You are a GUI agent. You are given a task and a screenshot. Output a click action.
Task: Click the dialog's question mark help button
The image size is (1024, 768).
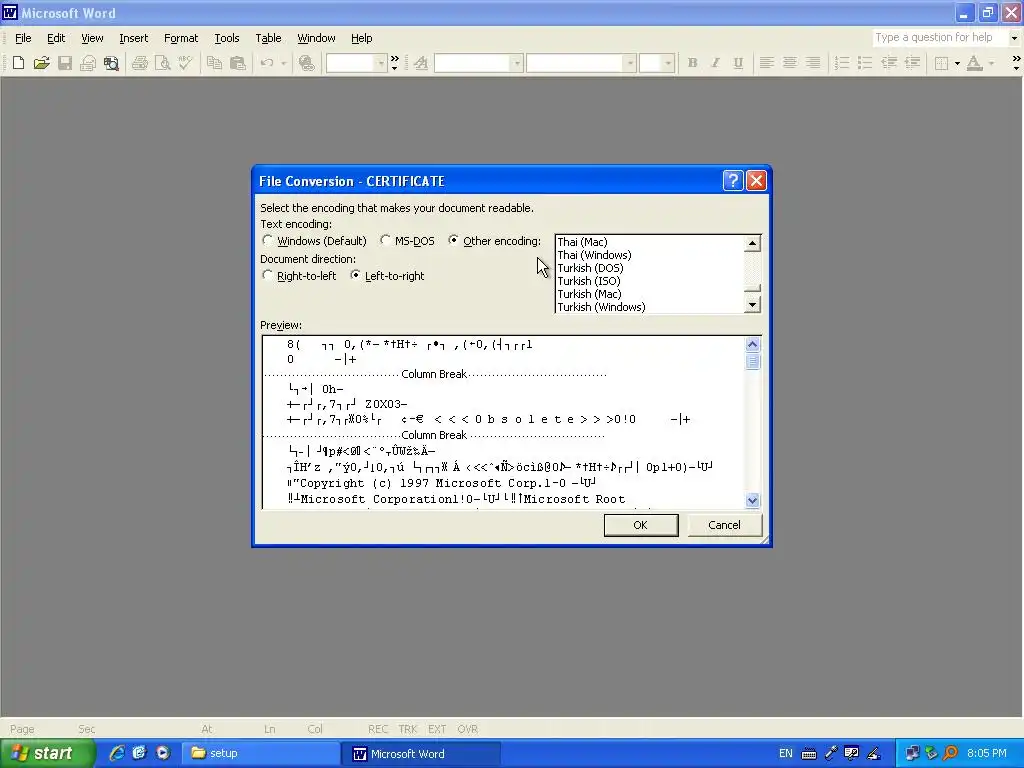pyautogui.click(x=733, y=180)
